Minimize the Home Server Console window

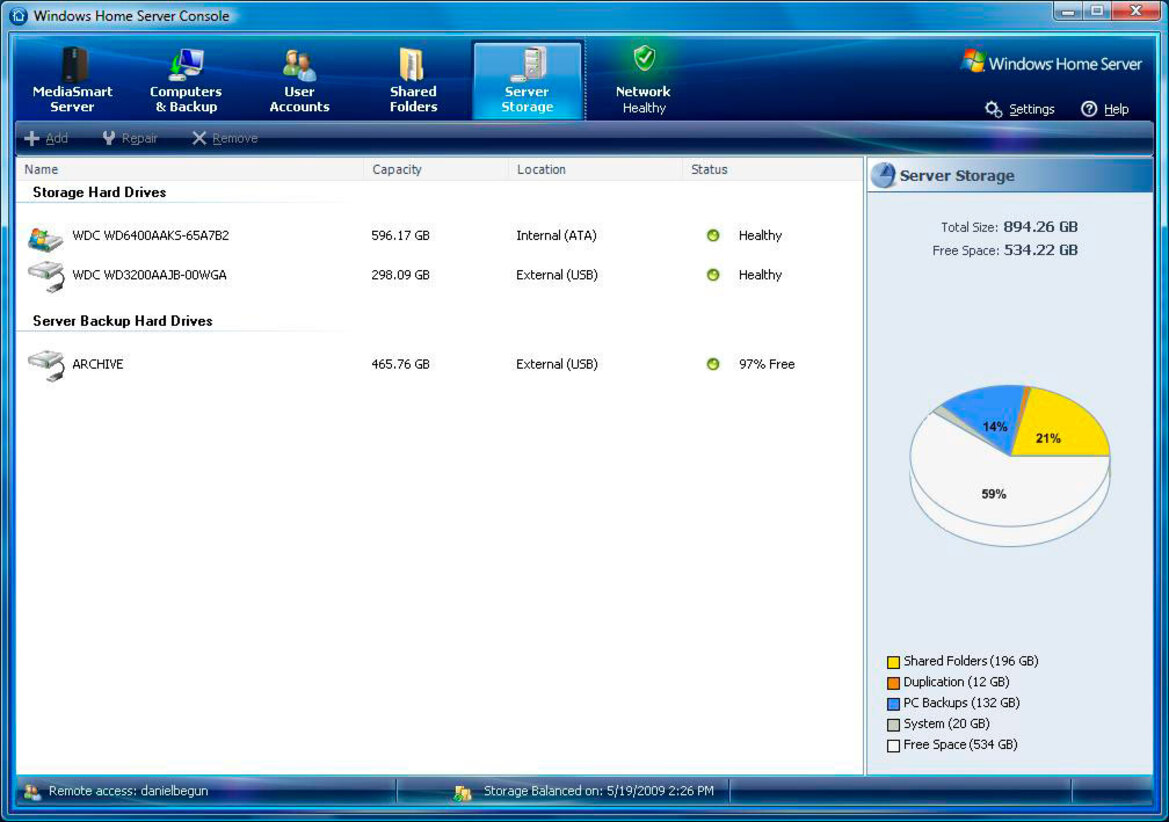pyautogui.click(x=1068, y=11)
